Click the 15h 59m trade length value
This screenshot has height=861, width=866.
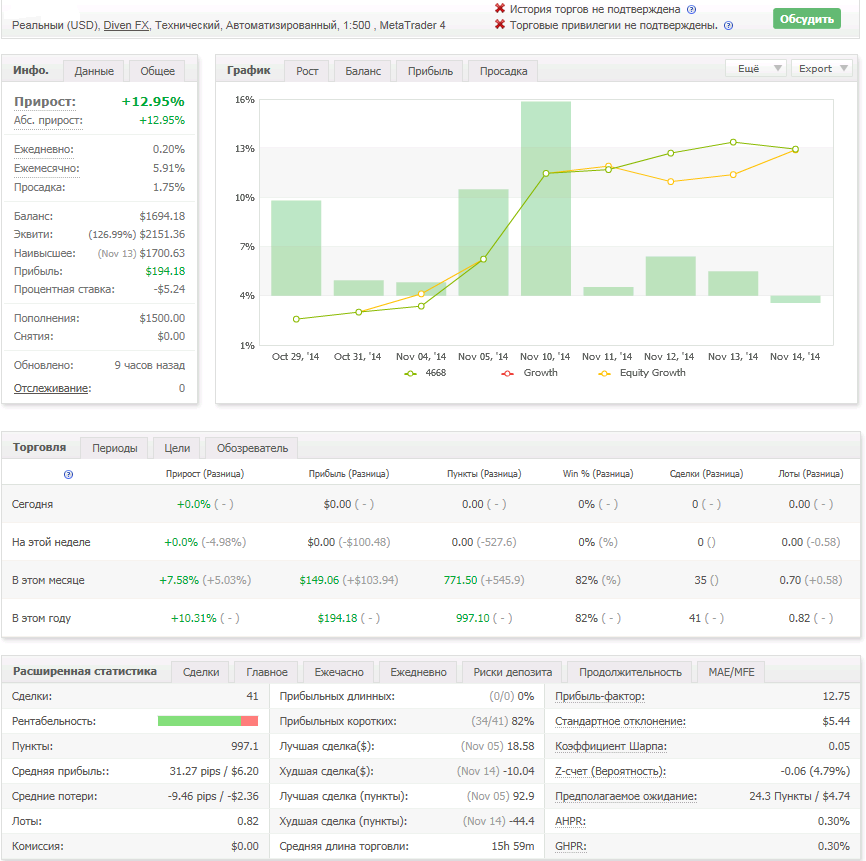pyautogui.click(x=513, y=846)
